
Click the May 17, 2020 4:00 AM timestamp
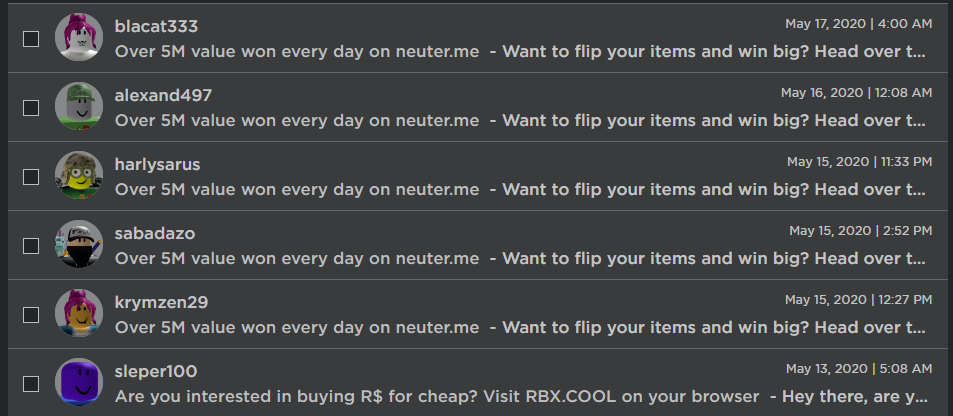(860, 23)
